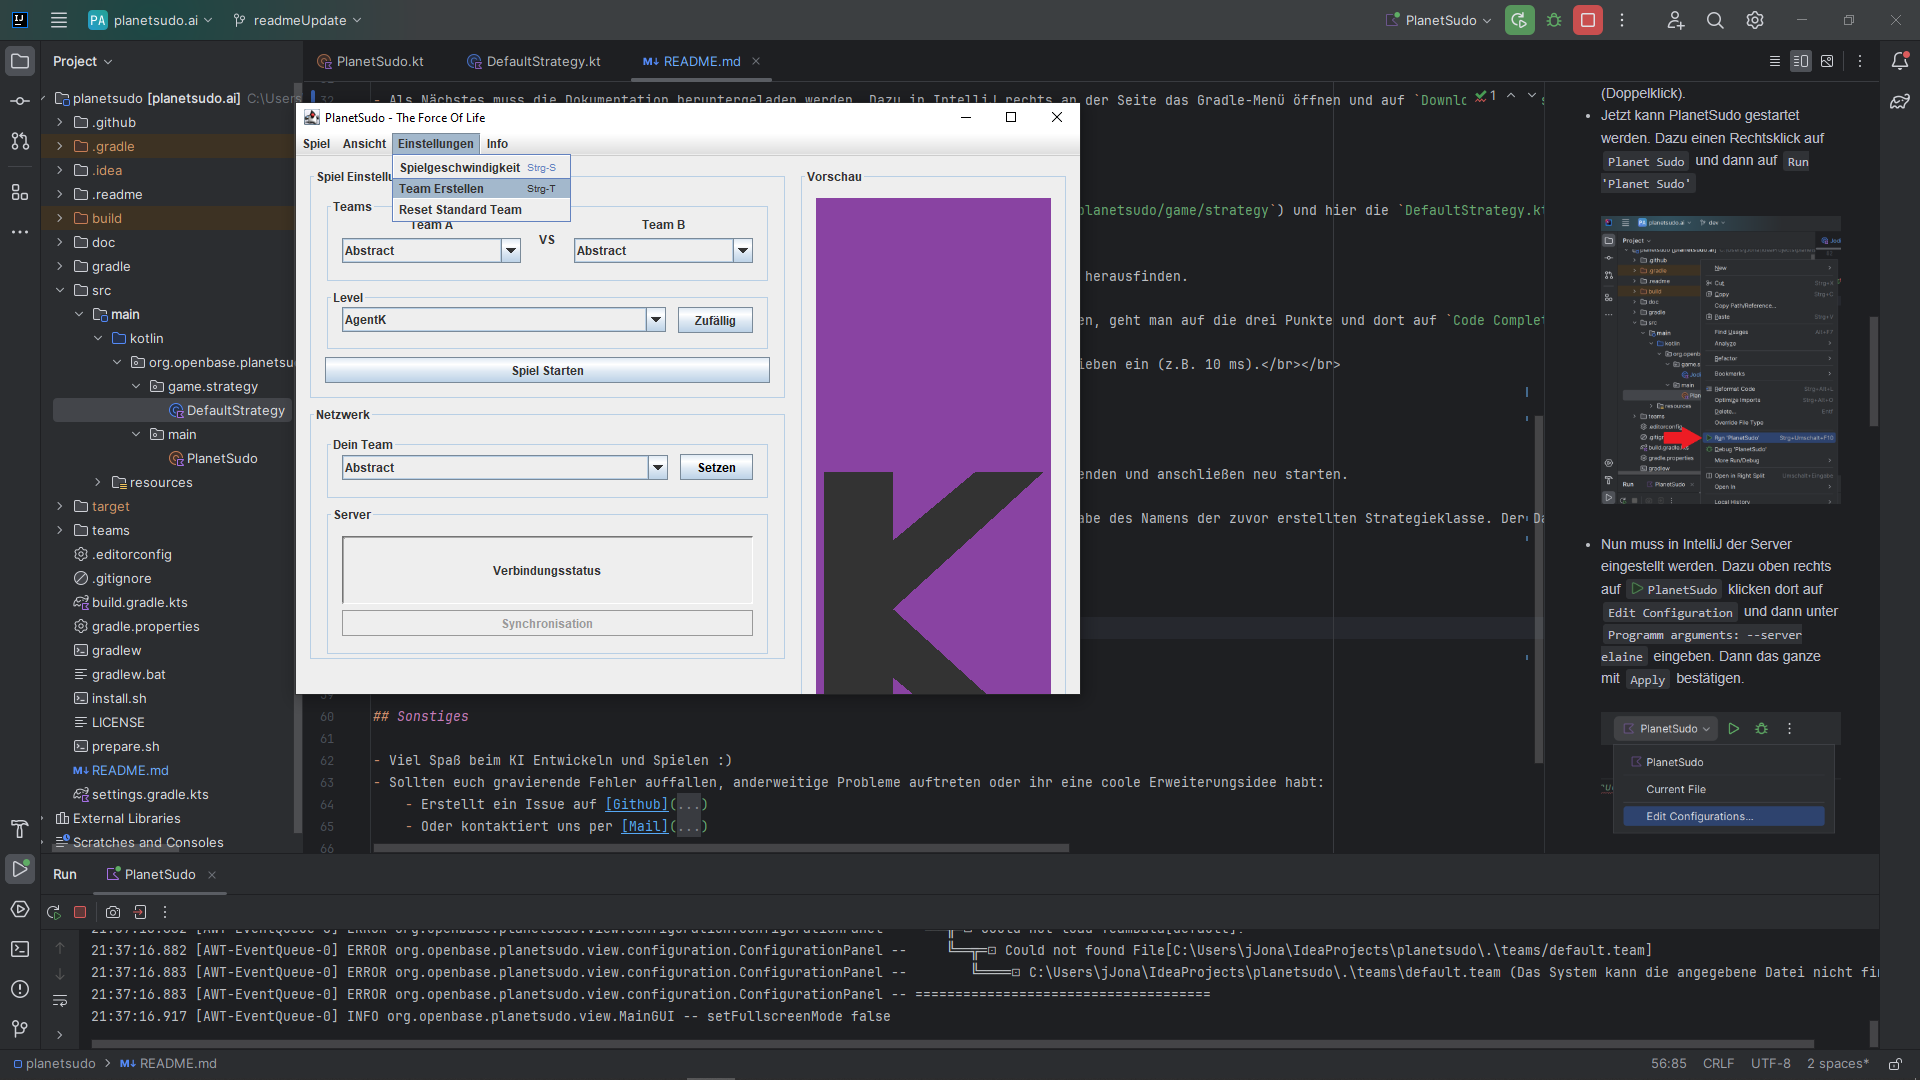The width and height of the screenshot is (1920, 1080).
Task: Open the Problems tool window icon
Action: pyautogui.click(x=20, y=989)
